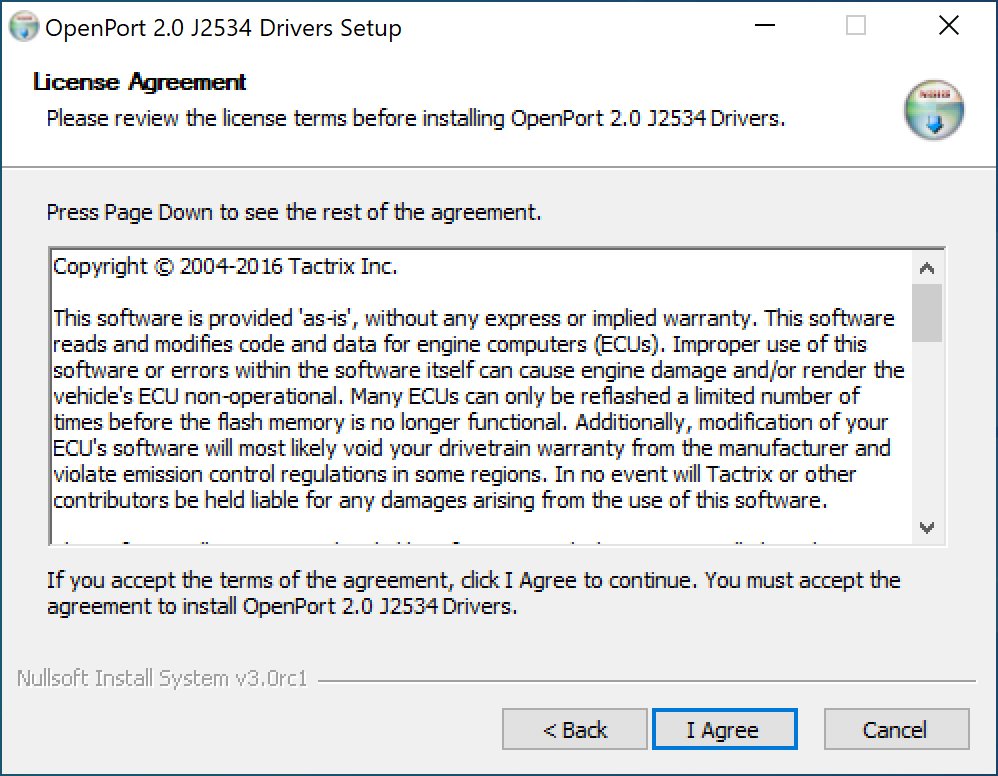Image resolution: width=998 pixels, height=776 pixels.
Task: Click the license text scroll-down arrow
Action: tap(927, 527)
